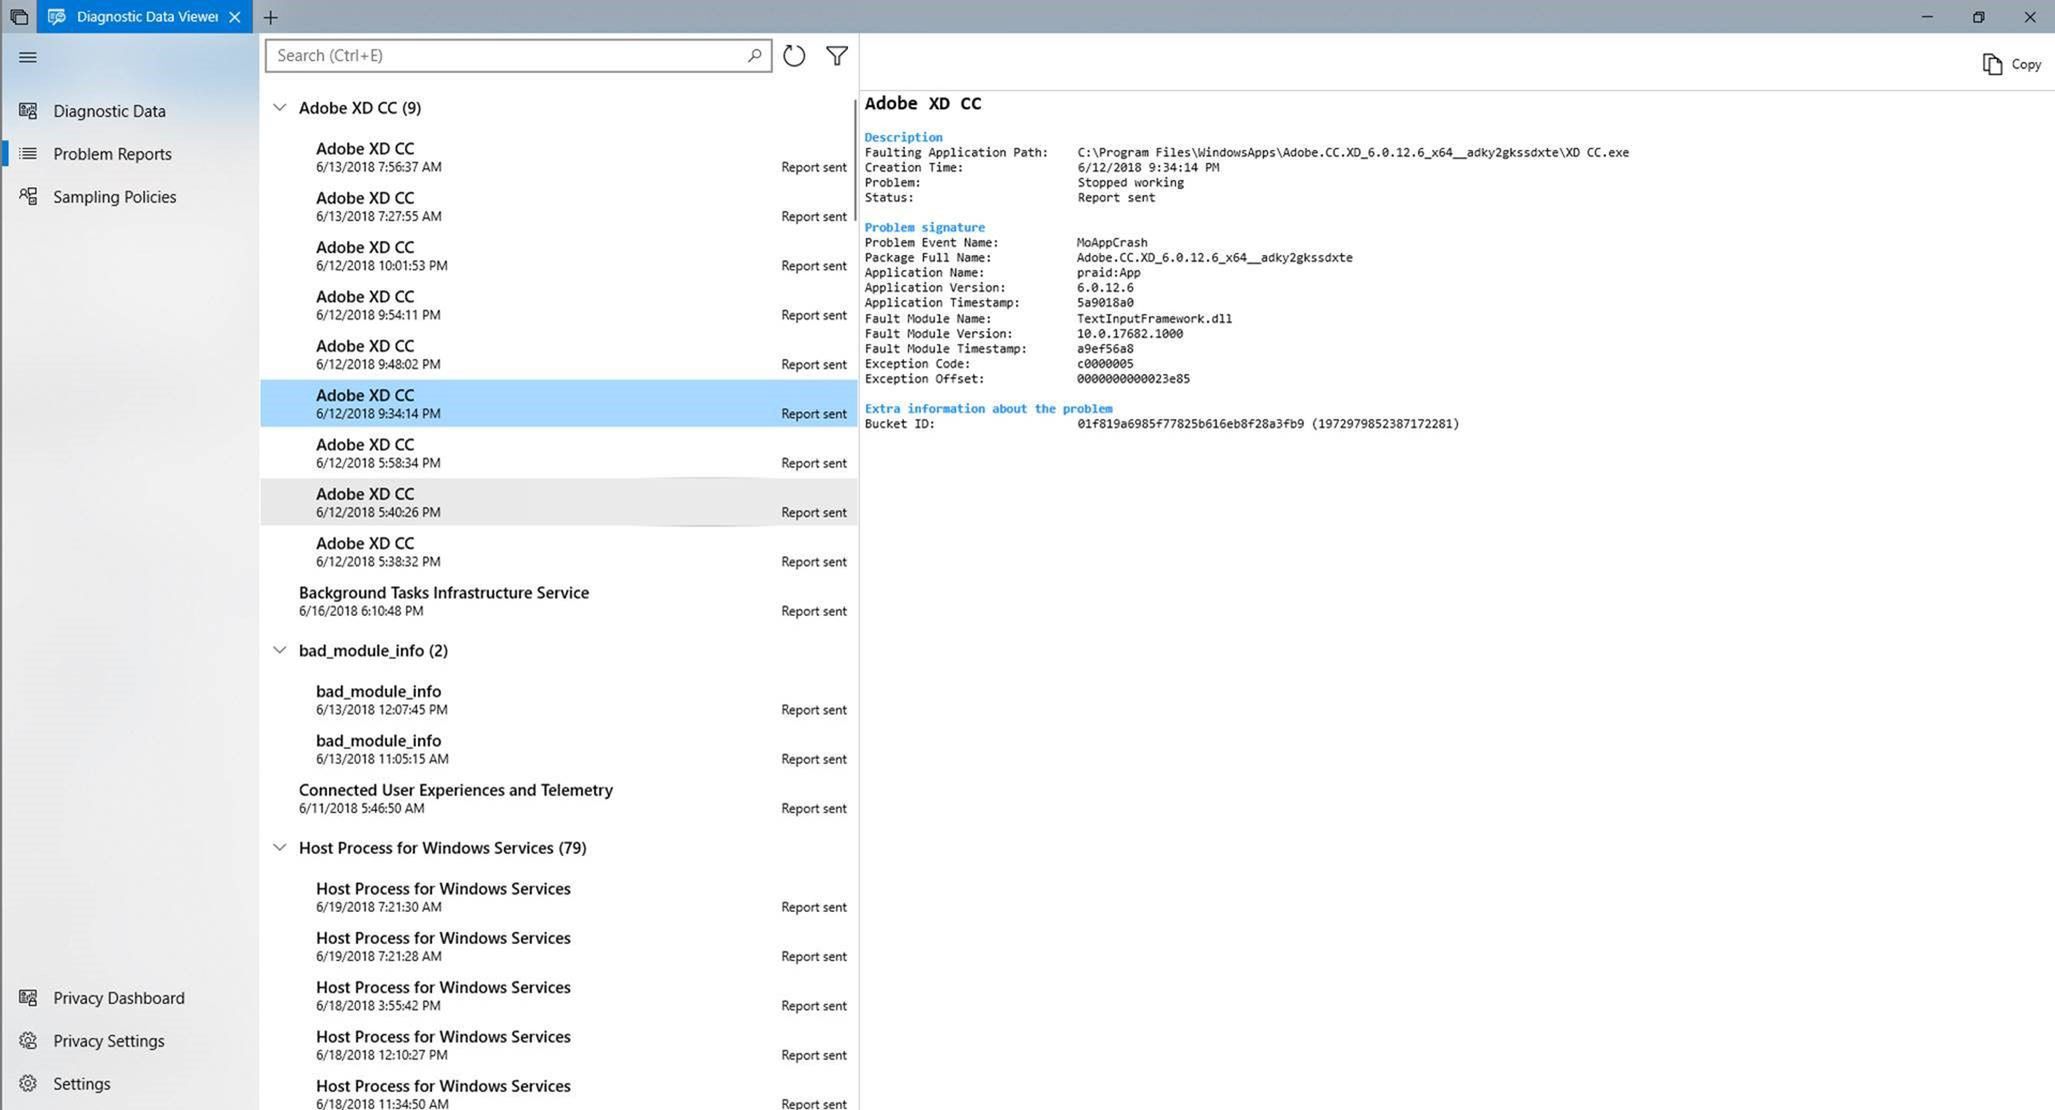Open the filter funnel icon
2055x1110 pixels.
(x=837, y=56)
